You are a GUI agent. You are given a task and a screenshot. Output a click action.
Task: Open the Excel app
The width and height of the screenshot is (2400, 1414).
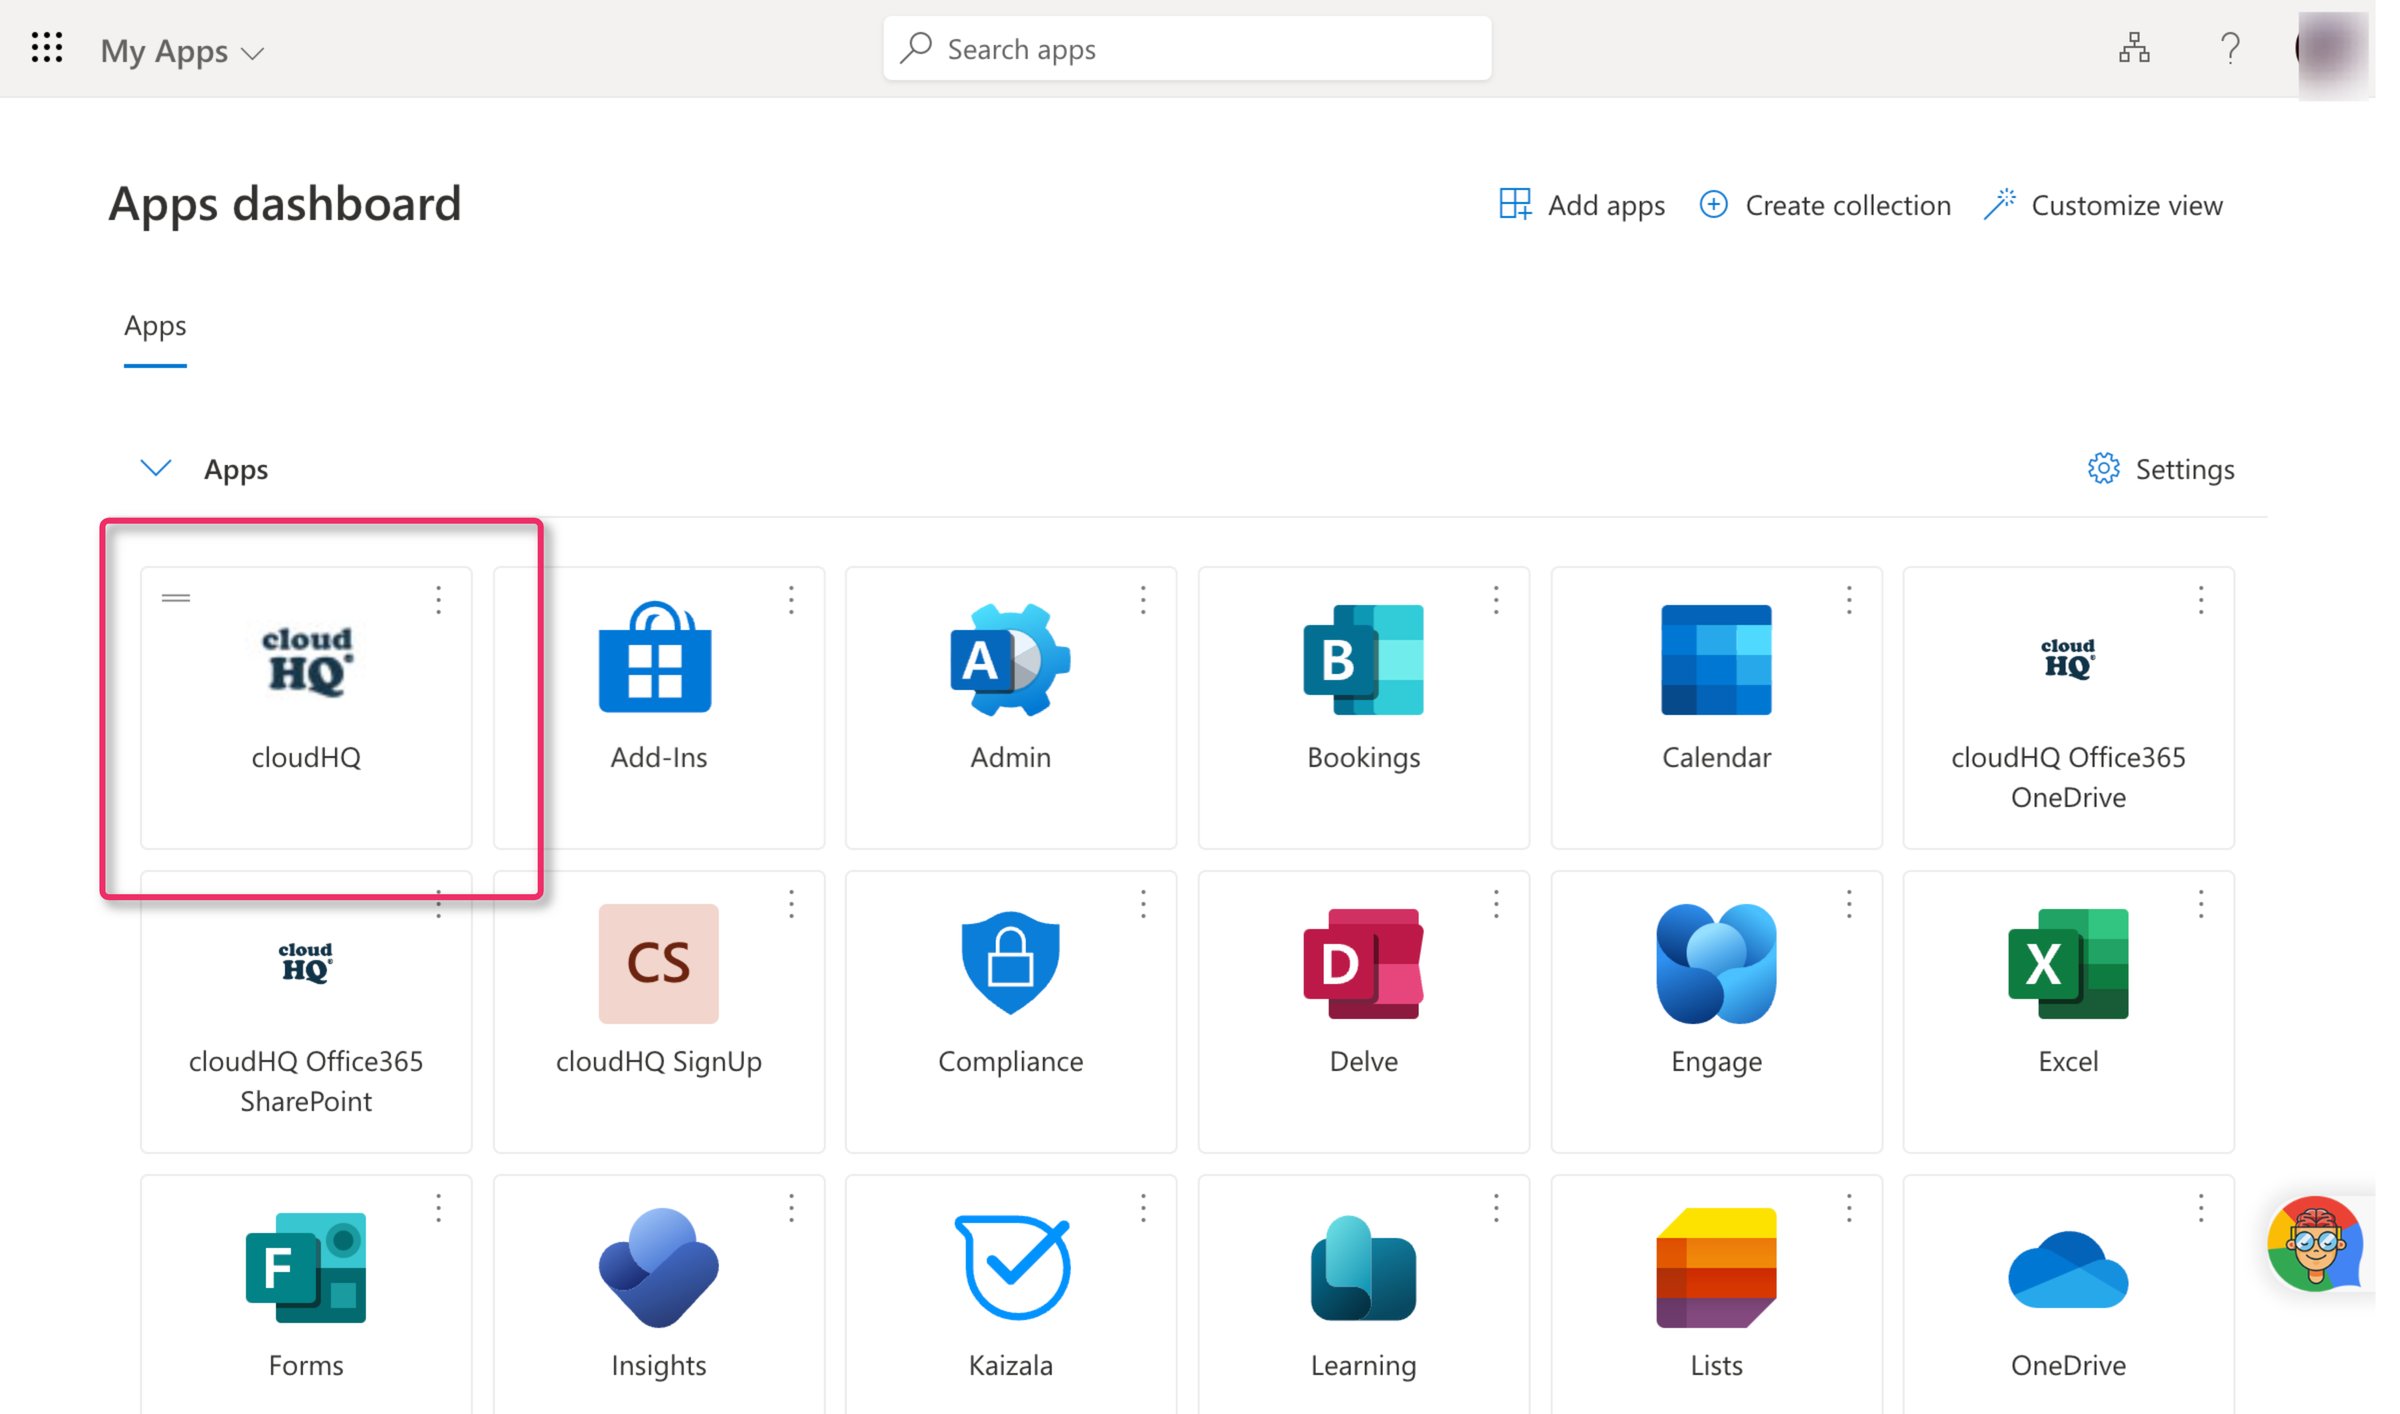(2069, 1012)
